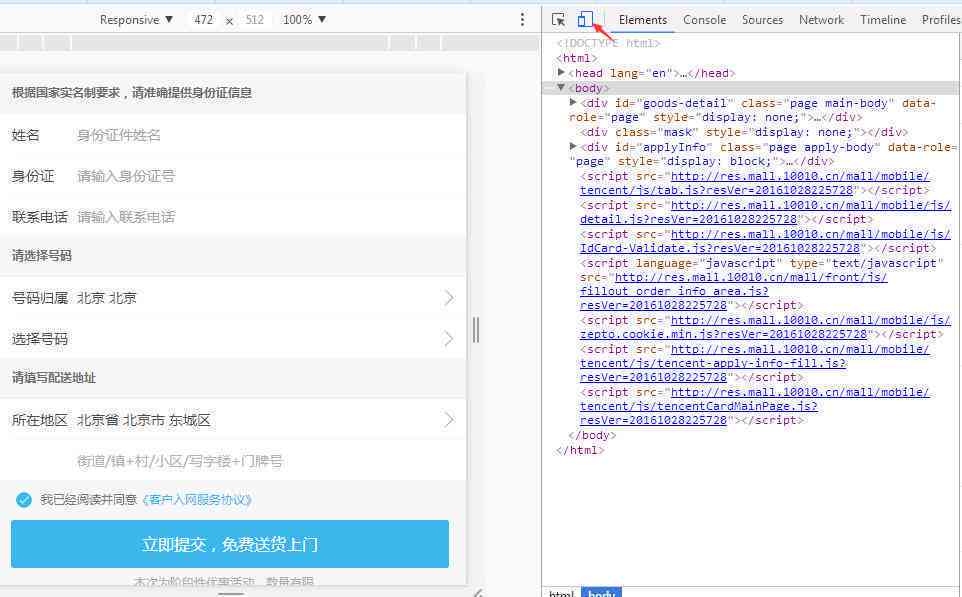962x597 pixels.
Task: Toggle the device toolbar icon
Action: (x=585, y=20)
